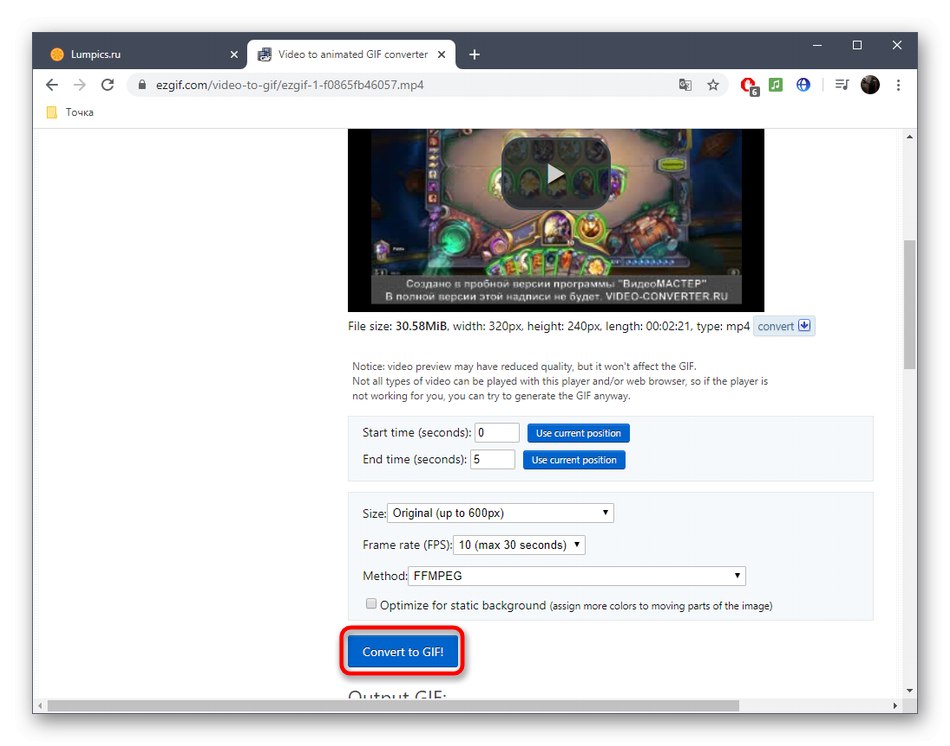Use current position for Start time

click(x=579, y=433)
